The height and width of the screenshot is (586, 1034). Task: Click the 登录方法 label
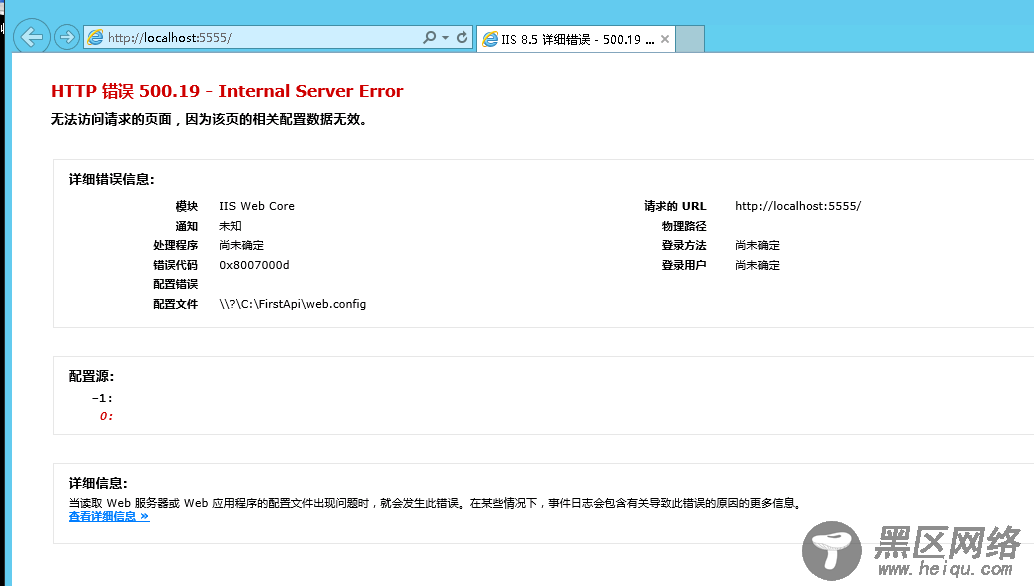[x=684, y=245]
